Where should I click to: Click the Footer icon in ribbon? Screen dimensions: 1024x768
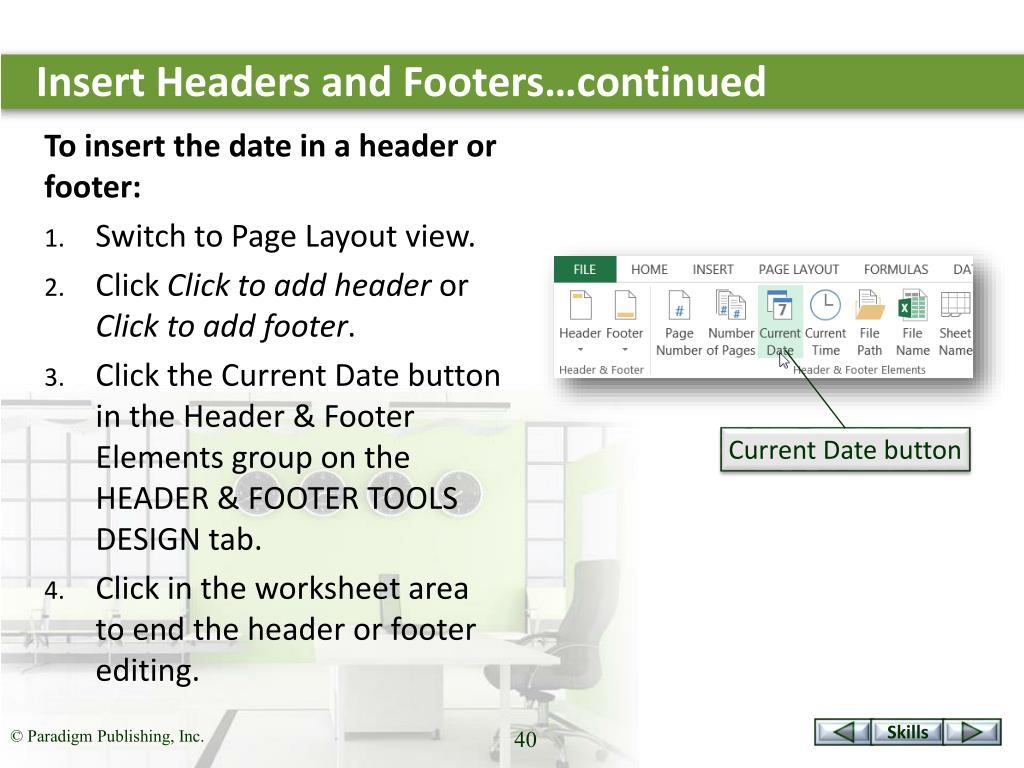pyautogui.click(x=624, y=305)
